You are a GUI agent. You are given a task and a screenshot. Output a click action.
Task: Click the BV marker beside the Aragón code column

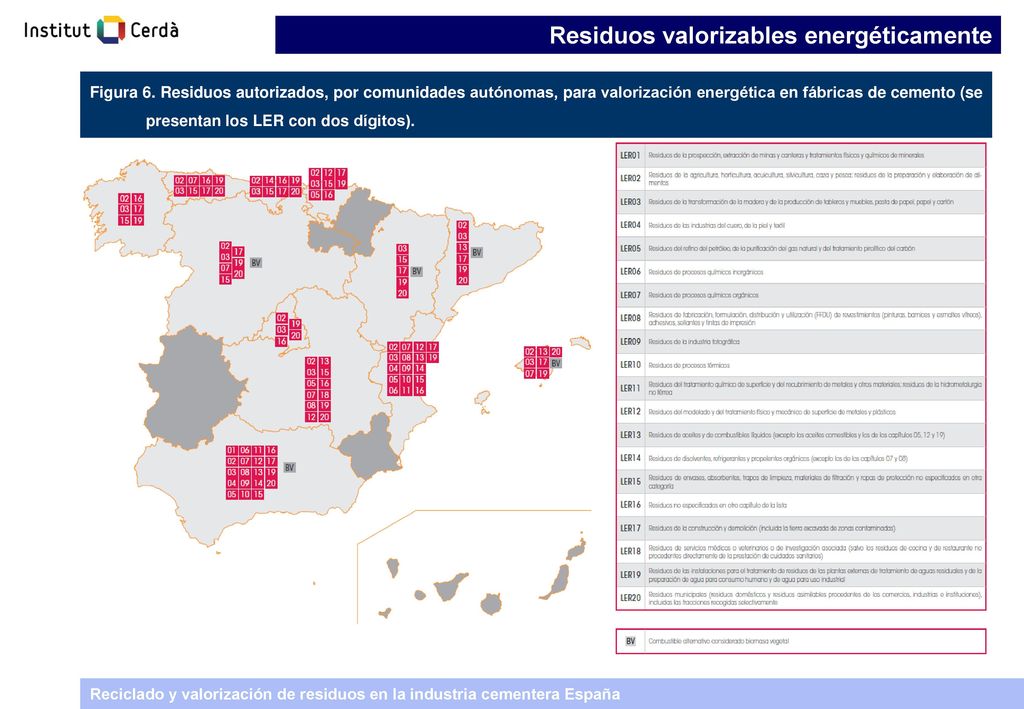point(417,271)
